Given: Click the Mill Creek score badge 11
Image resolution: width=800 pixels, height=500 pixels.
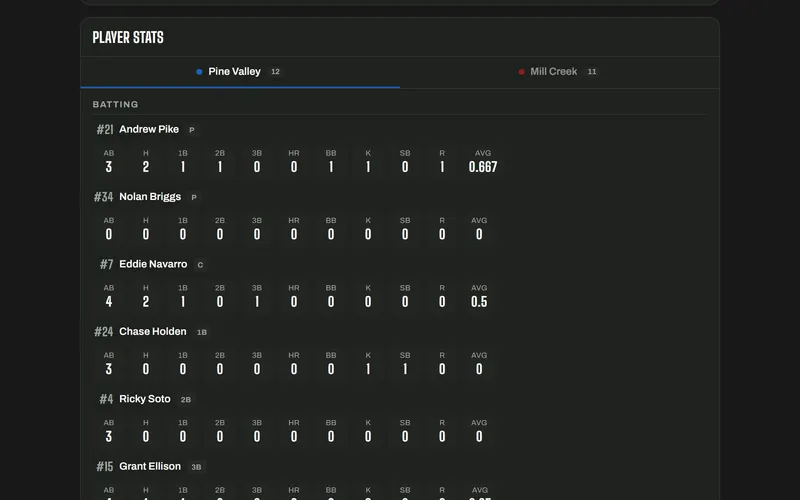Looking at the screenshot, I should [x=592, y=72].
